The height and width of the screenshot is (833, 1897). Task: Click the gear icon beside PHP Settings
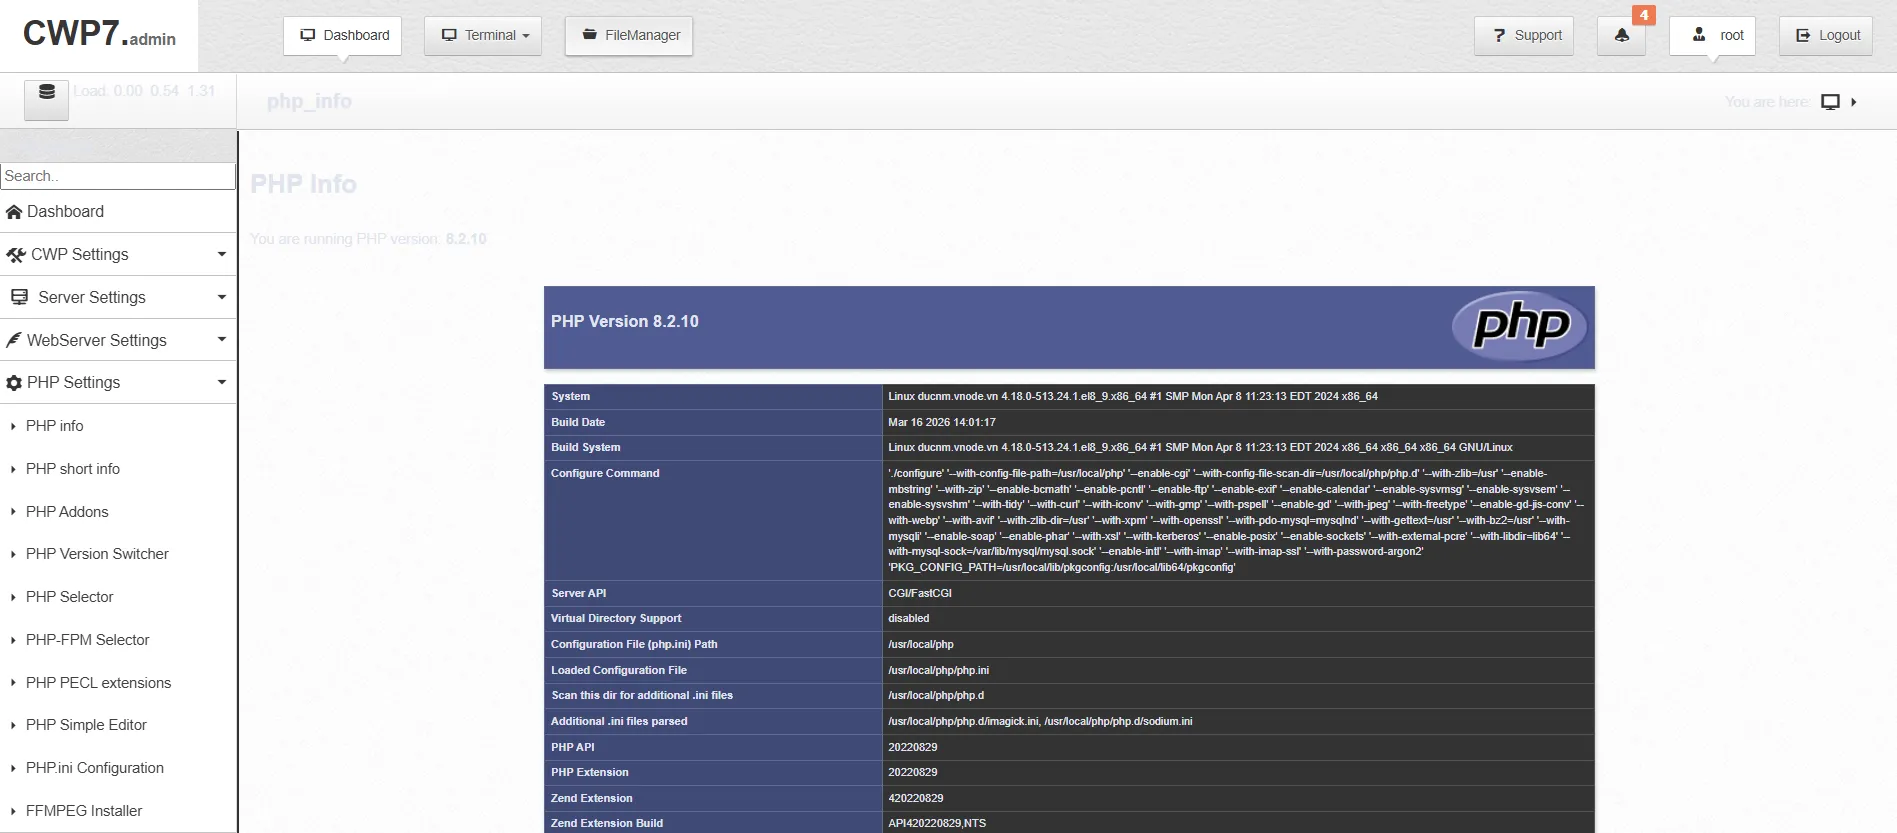(14, 383)
